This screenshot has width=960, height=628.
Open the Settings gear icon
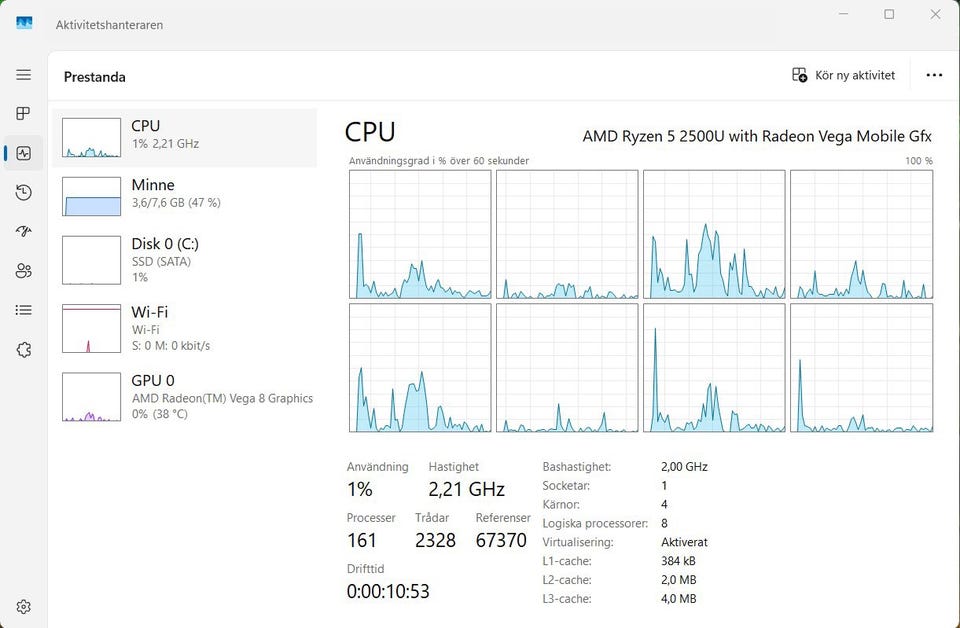click(24, 606)
